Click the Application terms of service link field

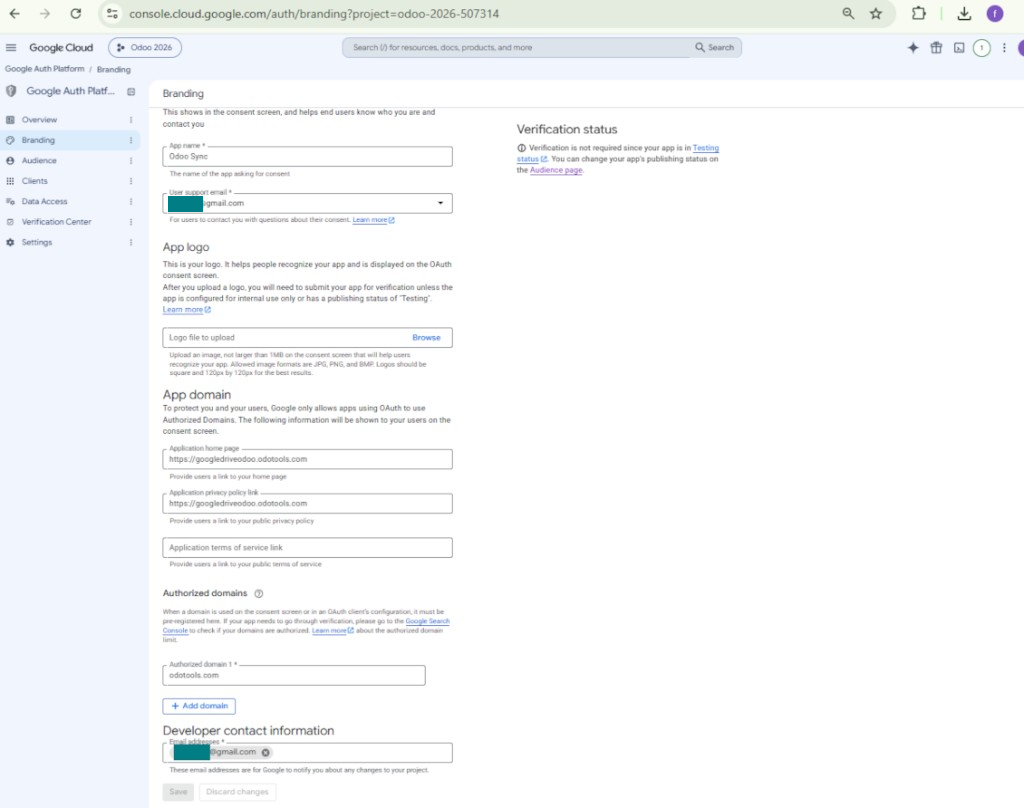pyautogui.click(x=307, y=547)
